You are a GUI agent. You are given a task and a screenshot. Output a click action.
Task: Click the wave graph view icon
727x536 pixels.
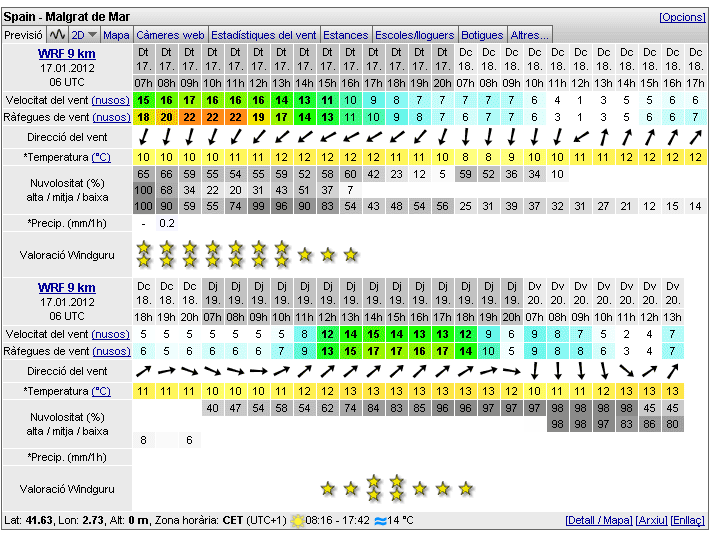56,35
